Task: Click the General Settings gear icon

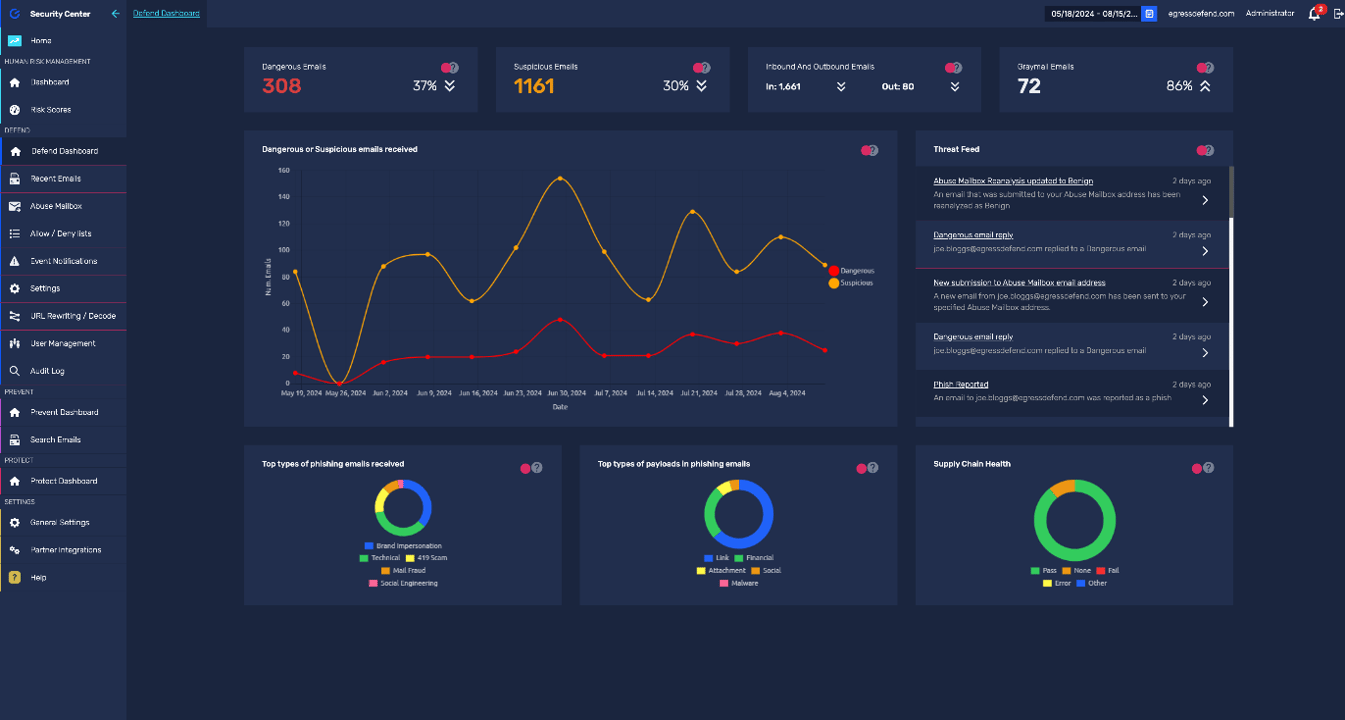Action: [15, 523]
